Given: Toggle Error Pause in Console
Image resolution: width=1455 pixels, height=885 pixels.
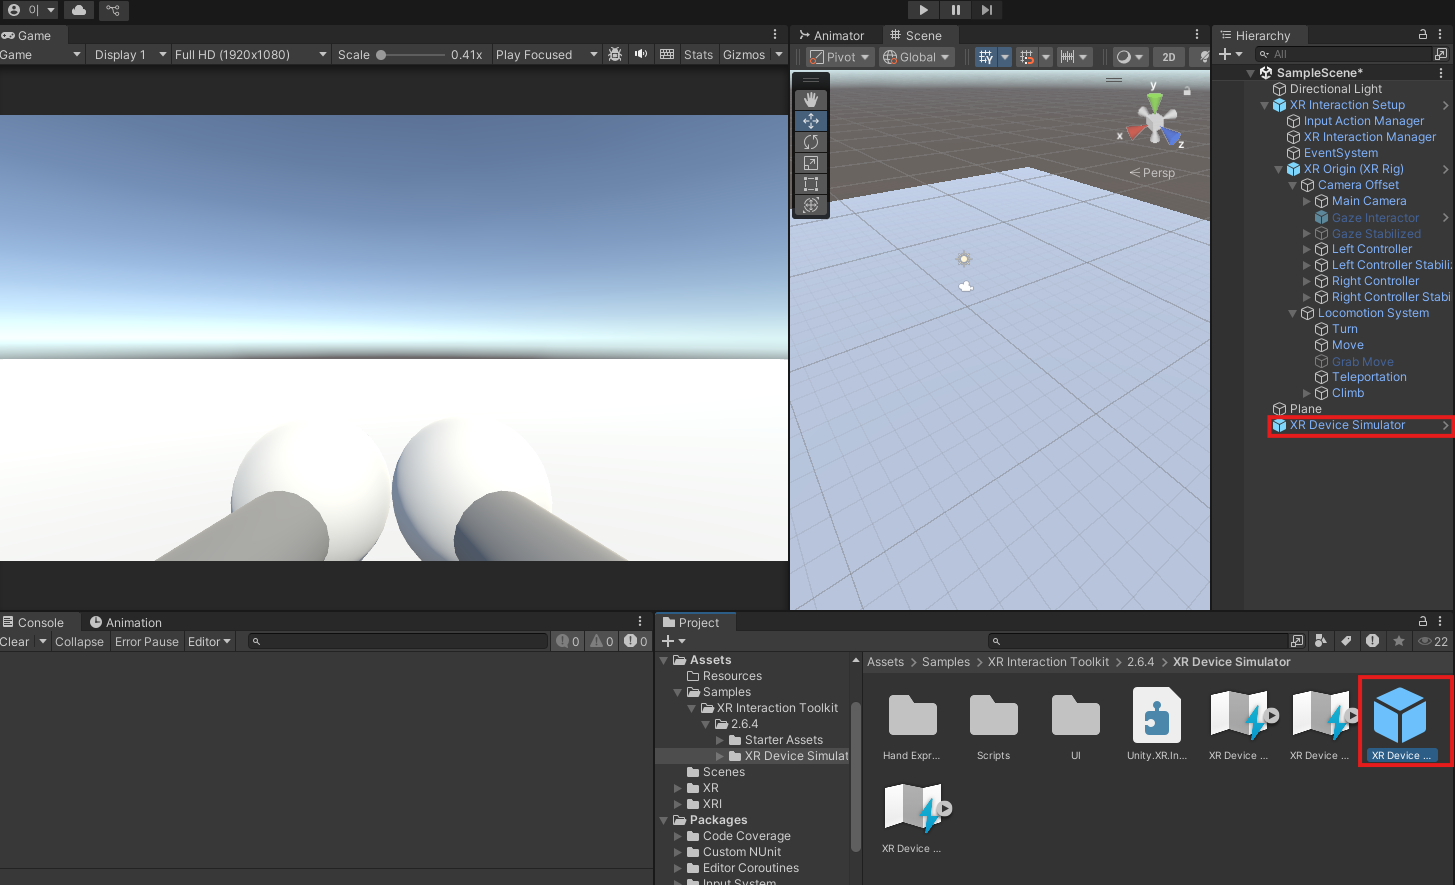Looking at the screenshot, I should pyautogui.click(x=146, y=641).
